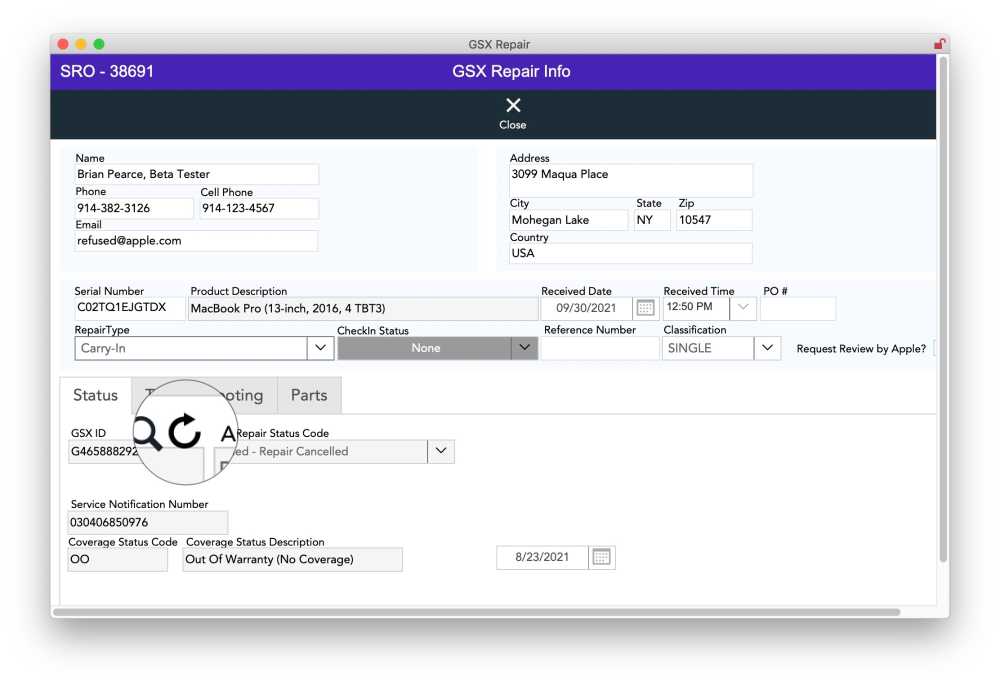
Task: Open the CheckIn Status dropdown
Action: (x=524, y=348)
